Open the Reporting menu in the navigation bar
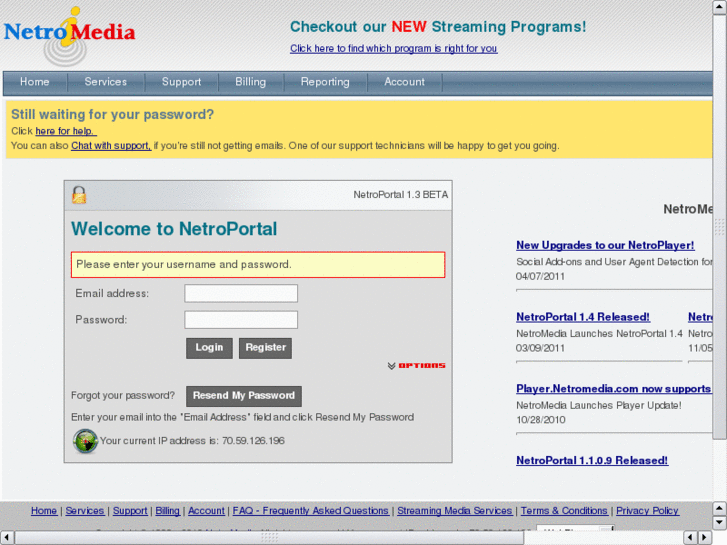Viewport: 727px width, 545px height. (x=325, y=82)
